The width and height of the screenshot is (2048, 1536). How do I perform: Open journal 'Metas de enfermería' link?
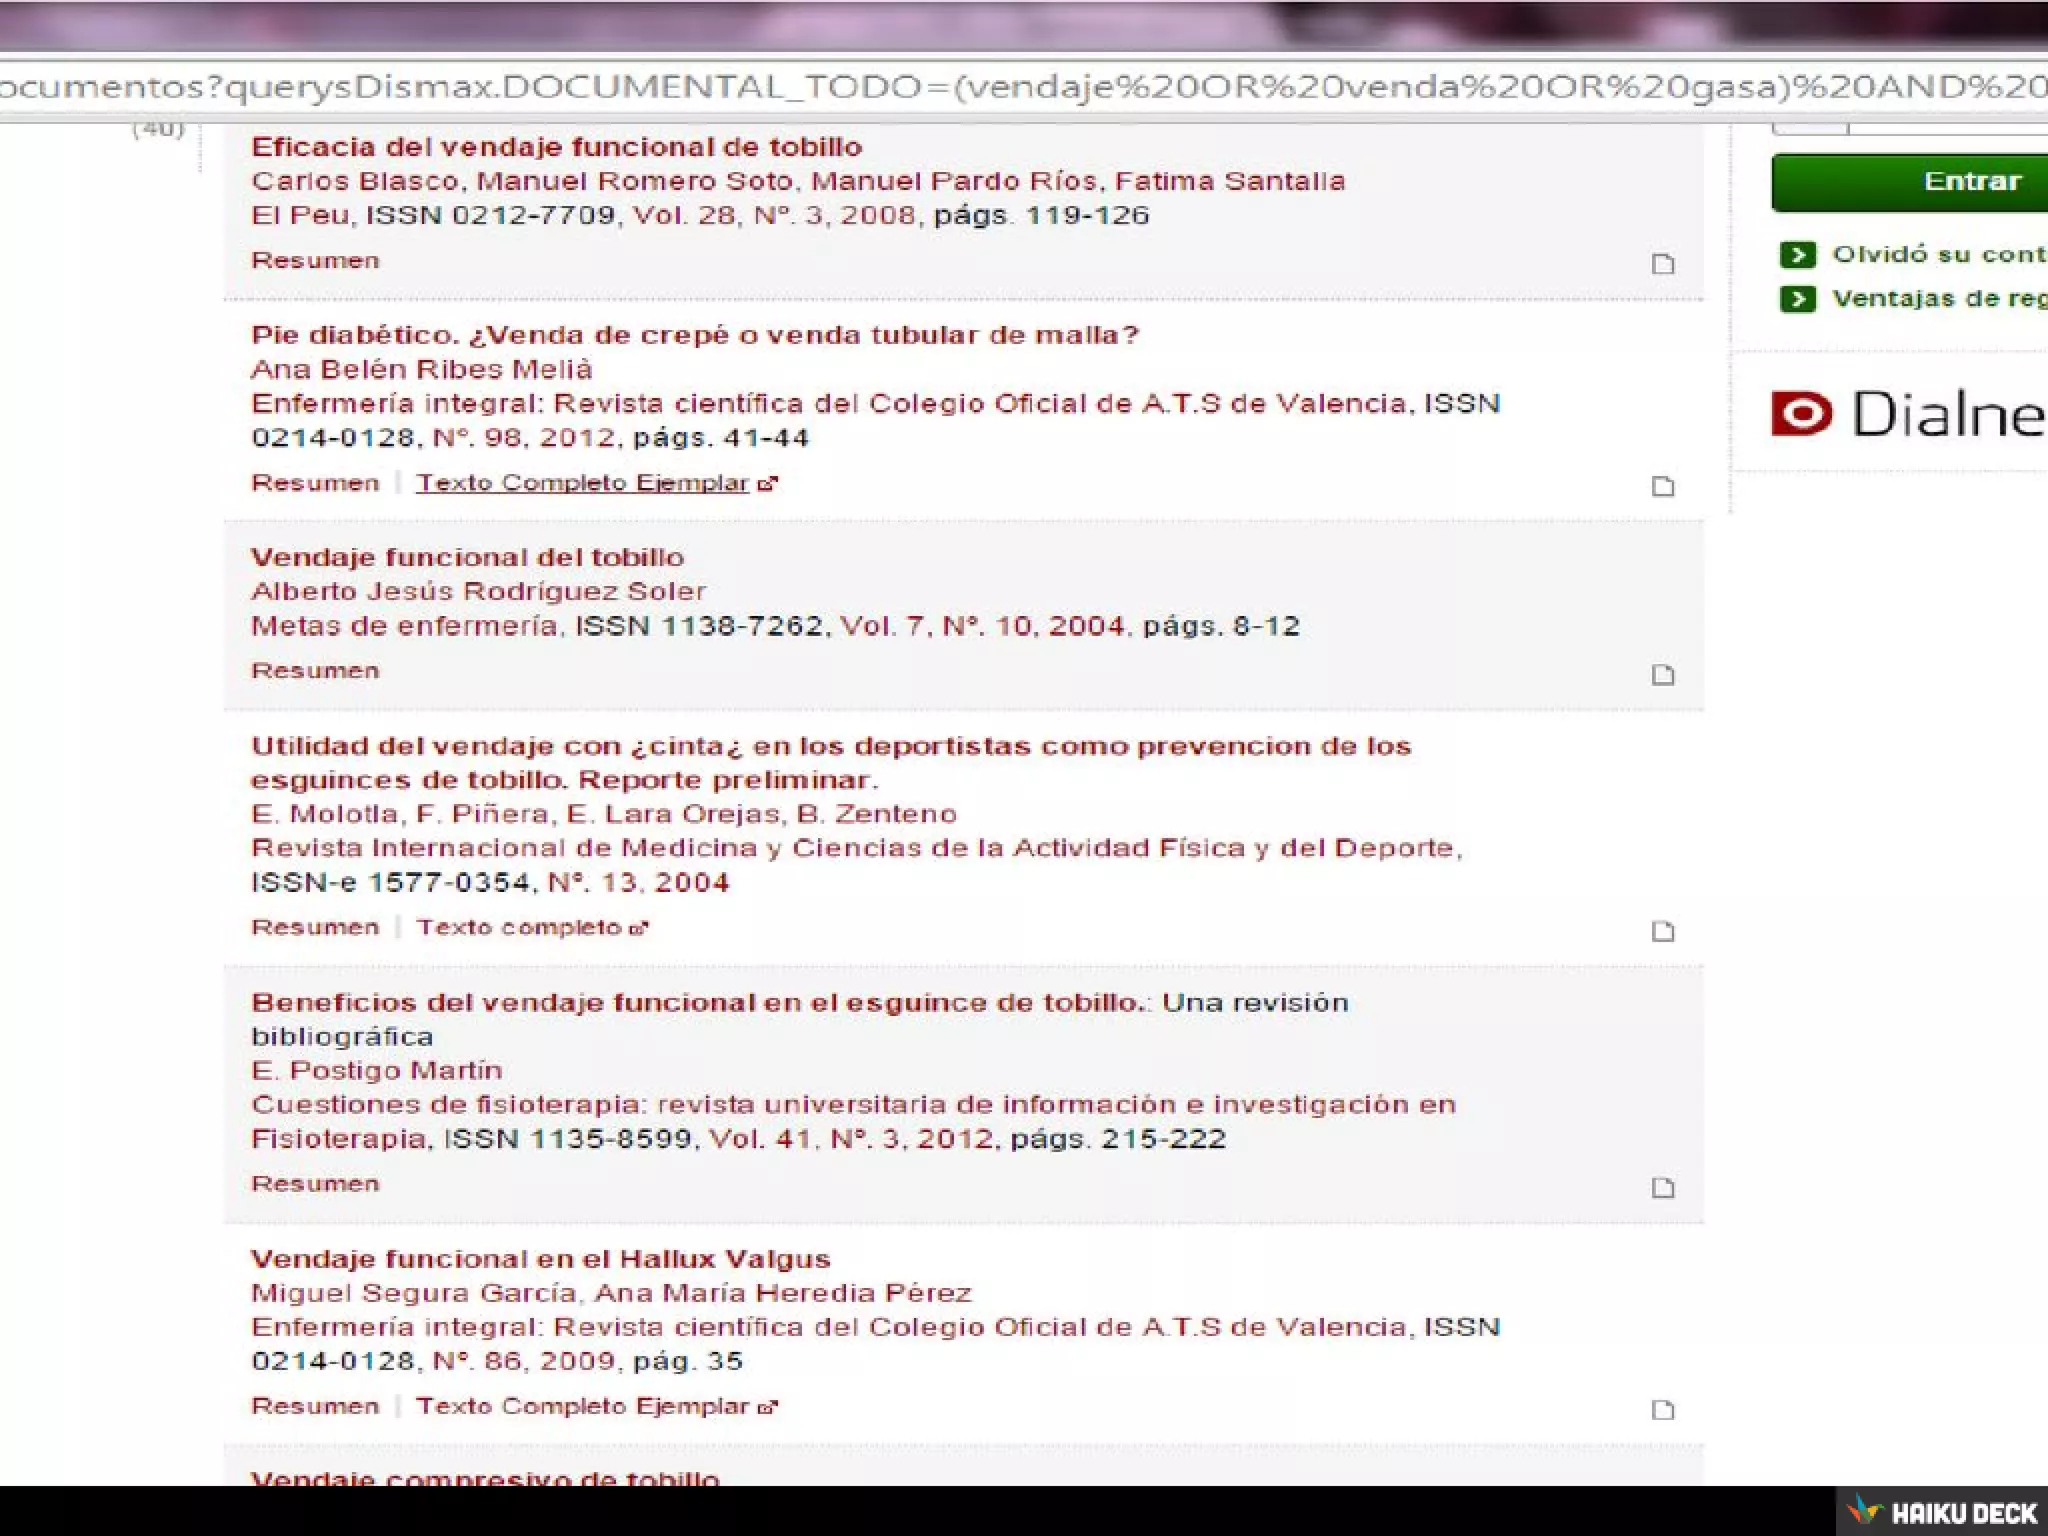pos(406,626)
